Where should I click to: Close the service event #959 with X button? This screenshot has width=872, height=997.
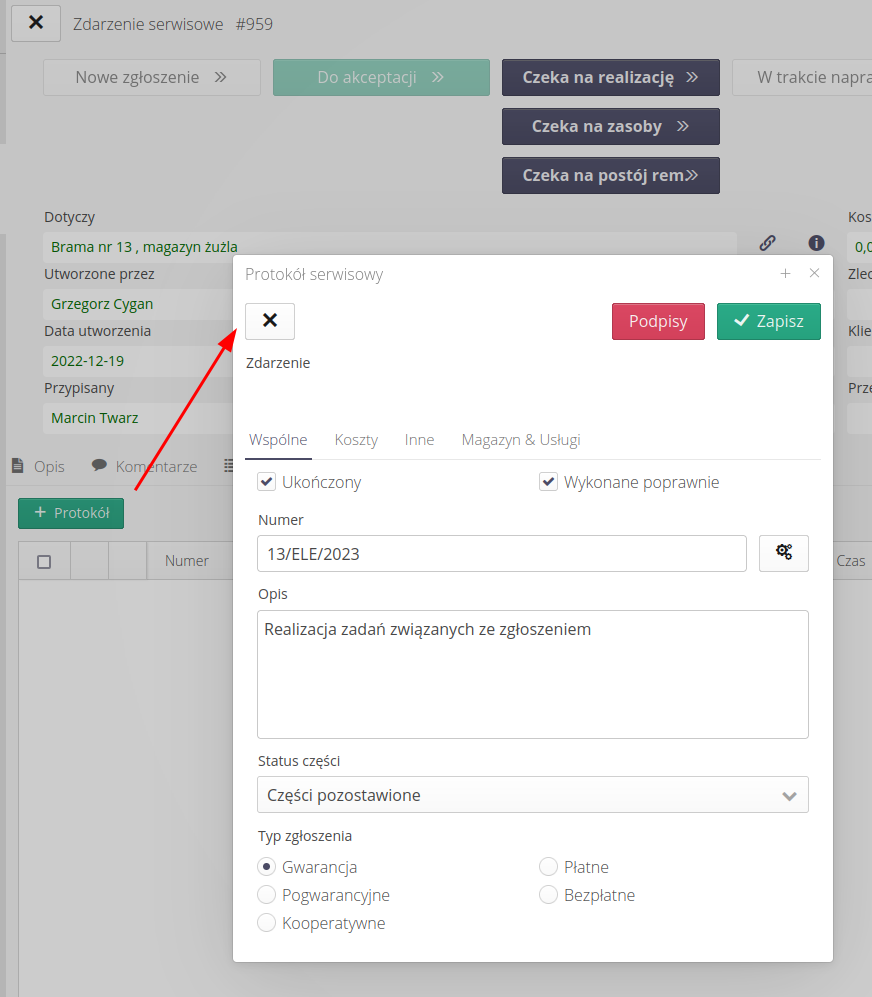click(36, 23)
